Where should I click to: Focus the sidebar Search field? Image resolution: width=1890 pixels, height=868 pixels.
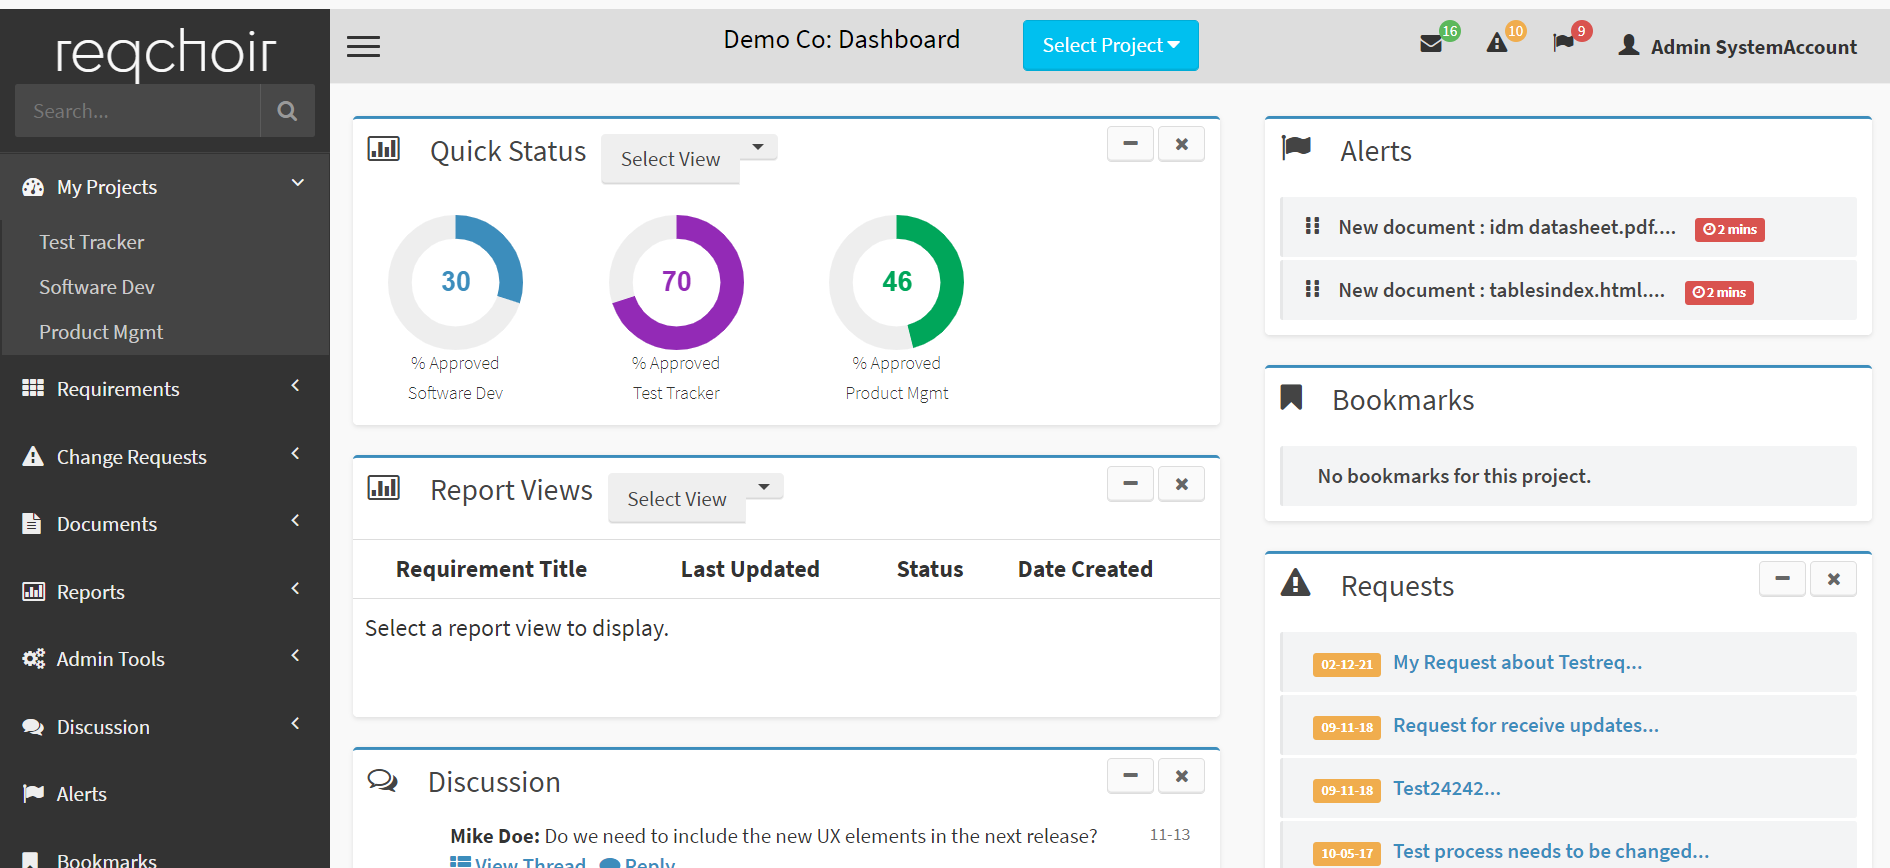click(137, 111)
